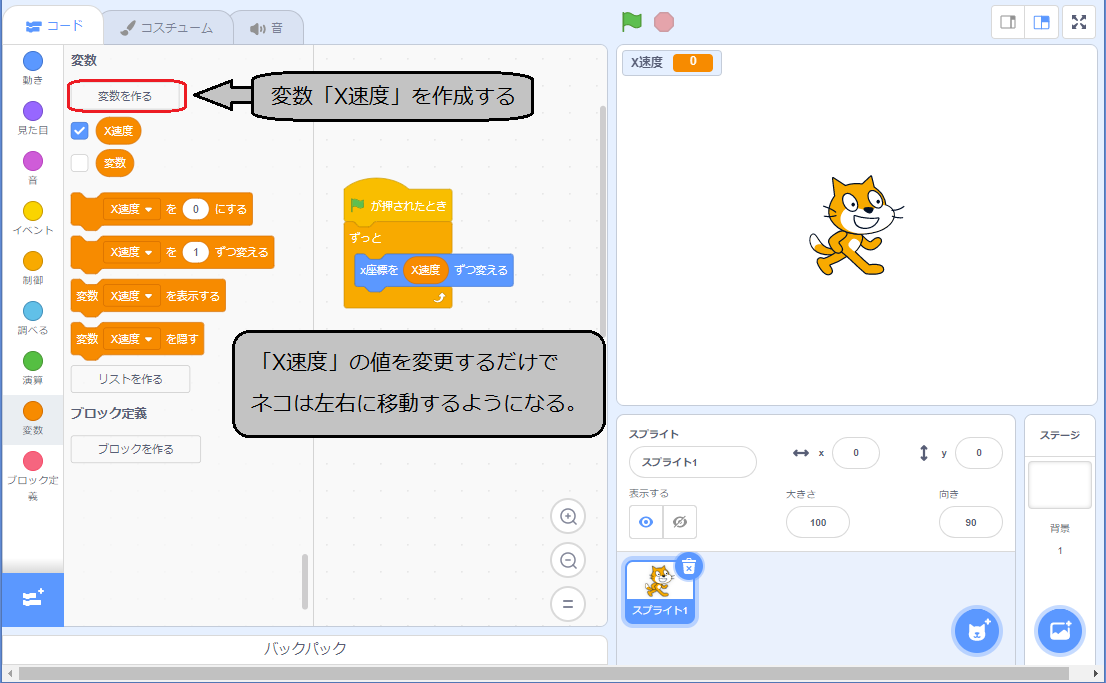Switch to the コスチューム tab
This screenshot has height=683, width=1106.
pos(167,28)
